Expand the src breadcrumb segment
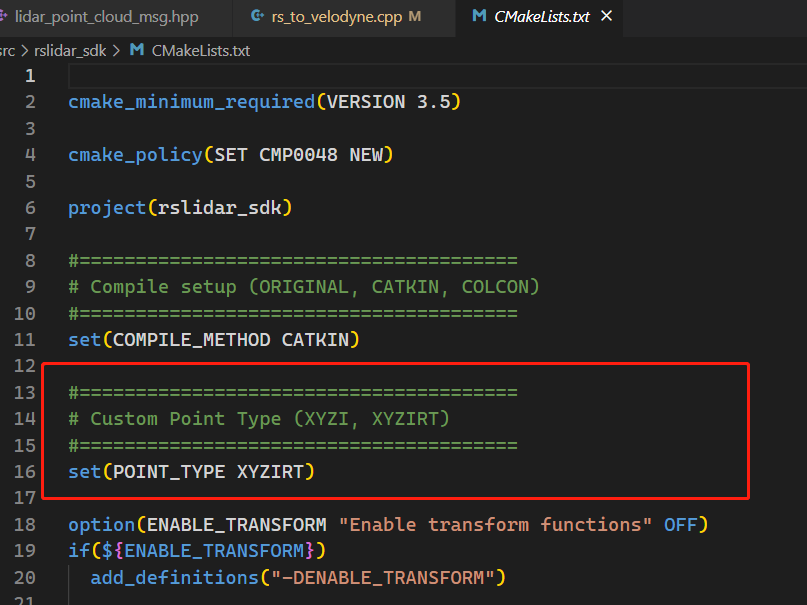The image size is (807, 605). [x=9, y=50]
